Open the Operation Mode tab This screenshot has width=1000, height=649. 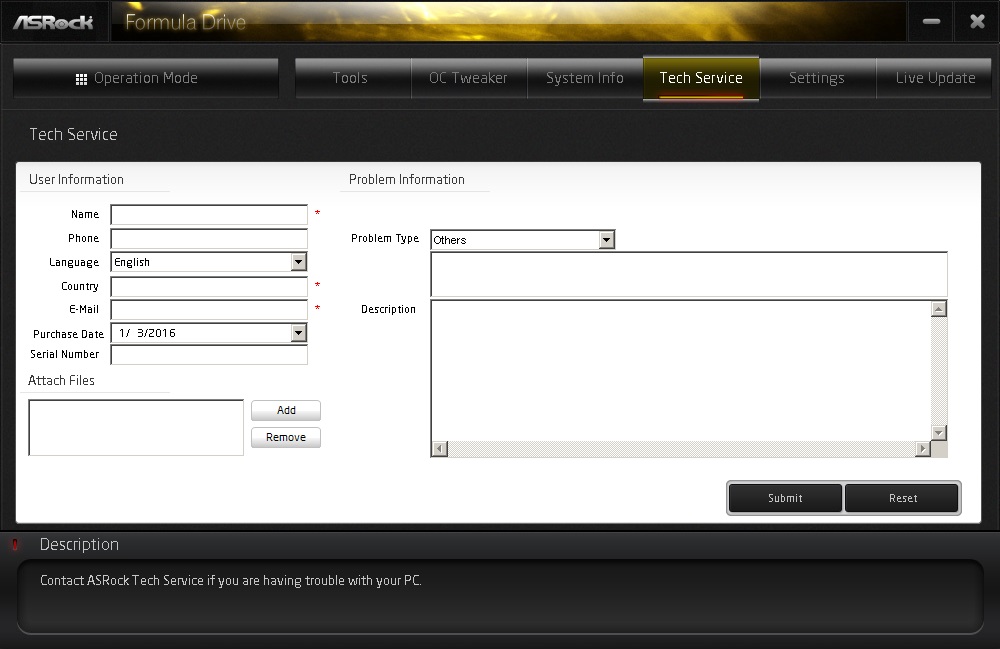tap(145, 78)
